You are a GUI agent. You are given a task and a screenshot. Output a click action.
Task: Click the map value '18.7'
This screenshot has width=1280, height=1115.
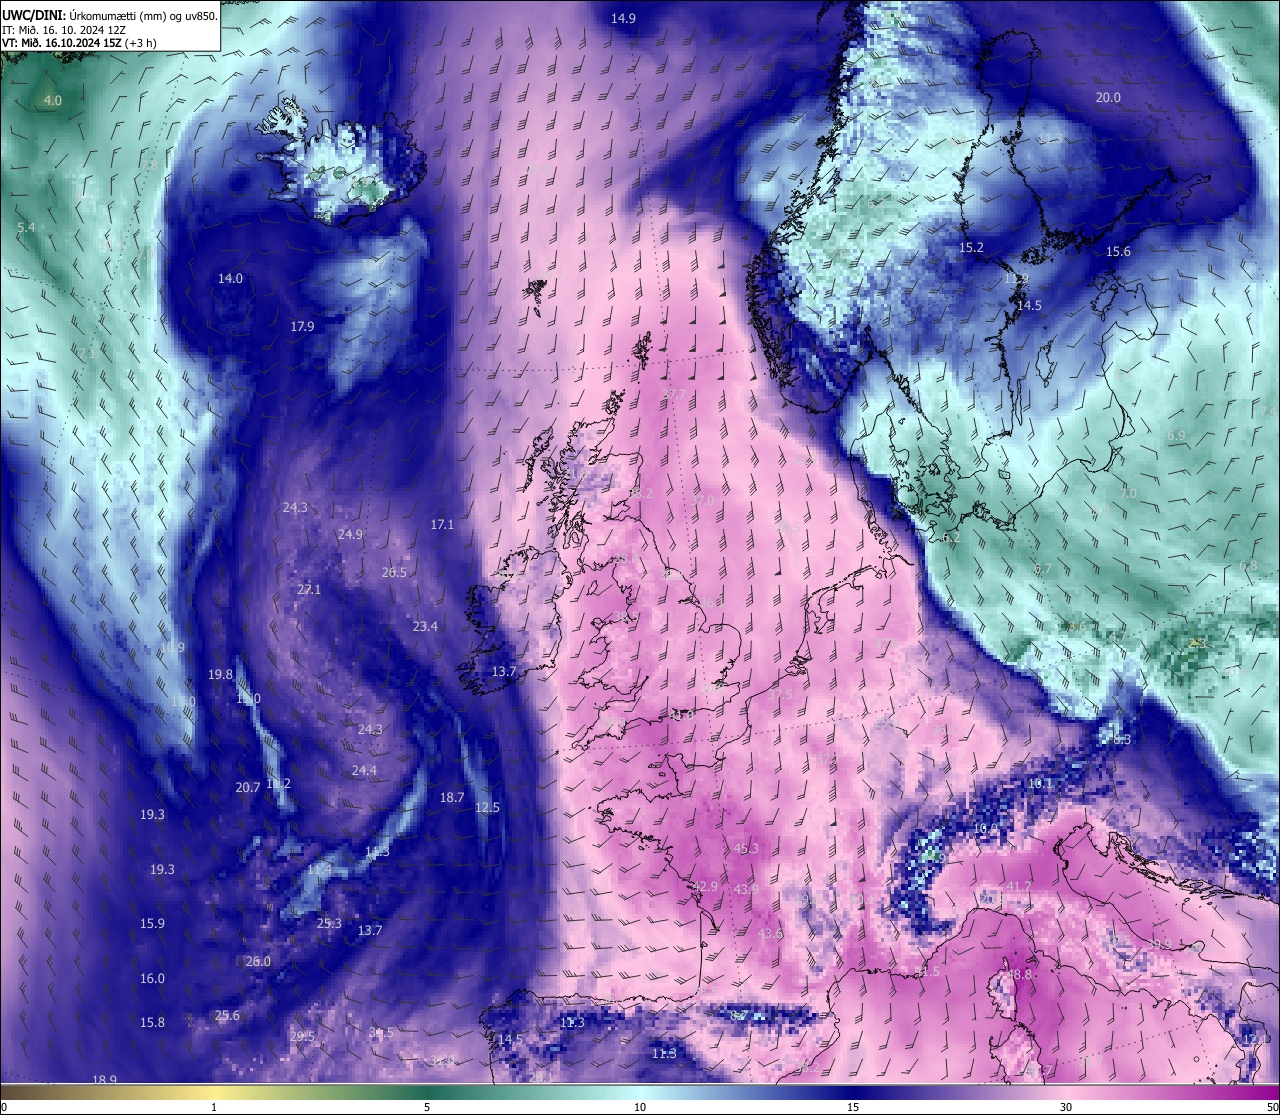[x=452, y=797]
